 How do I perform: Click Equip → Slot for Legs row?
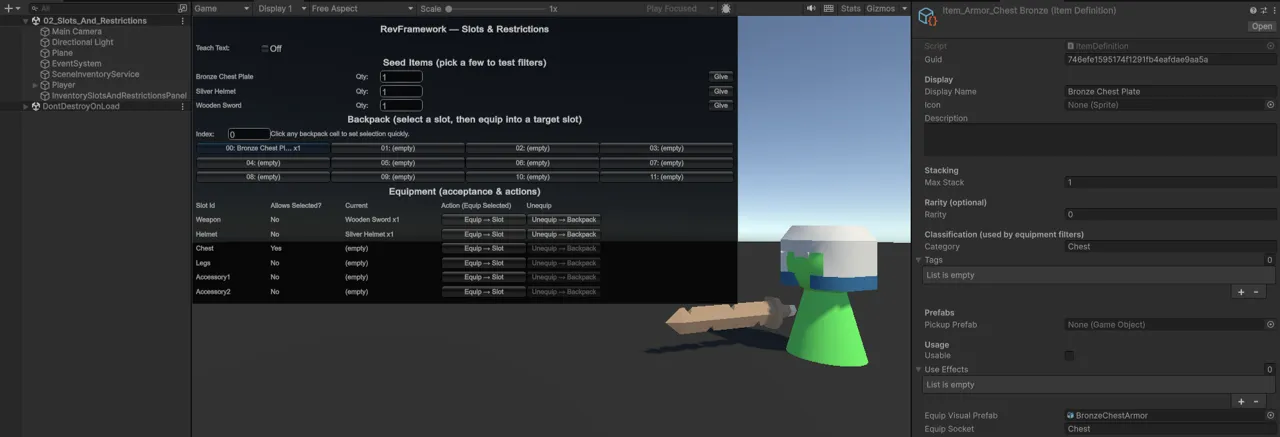pos(484,263)
